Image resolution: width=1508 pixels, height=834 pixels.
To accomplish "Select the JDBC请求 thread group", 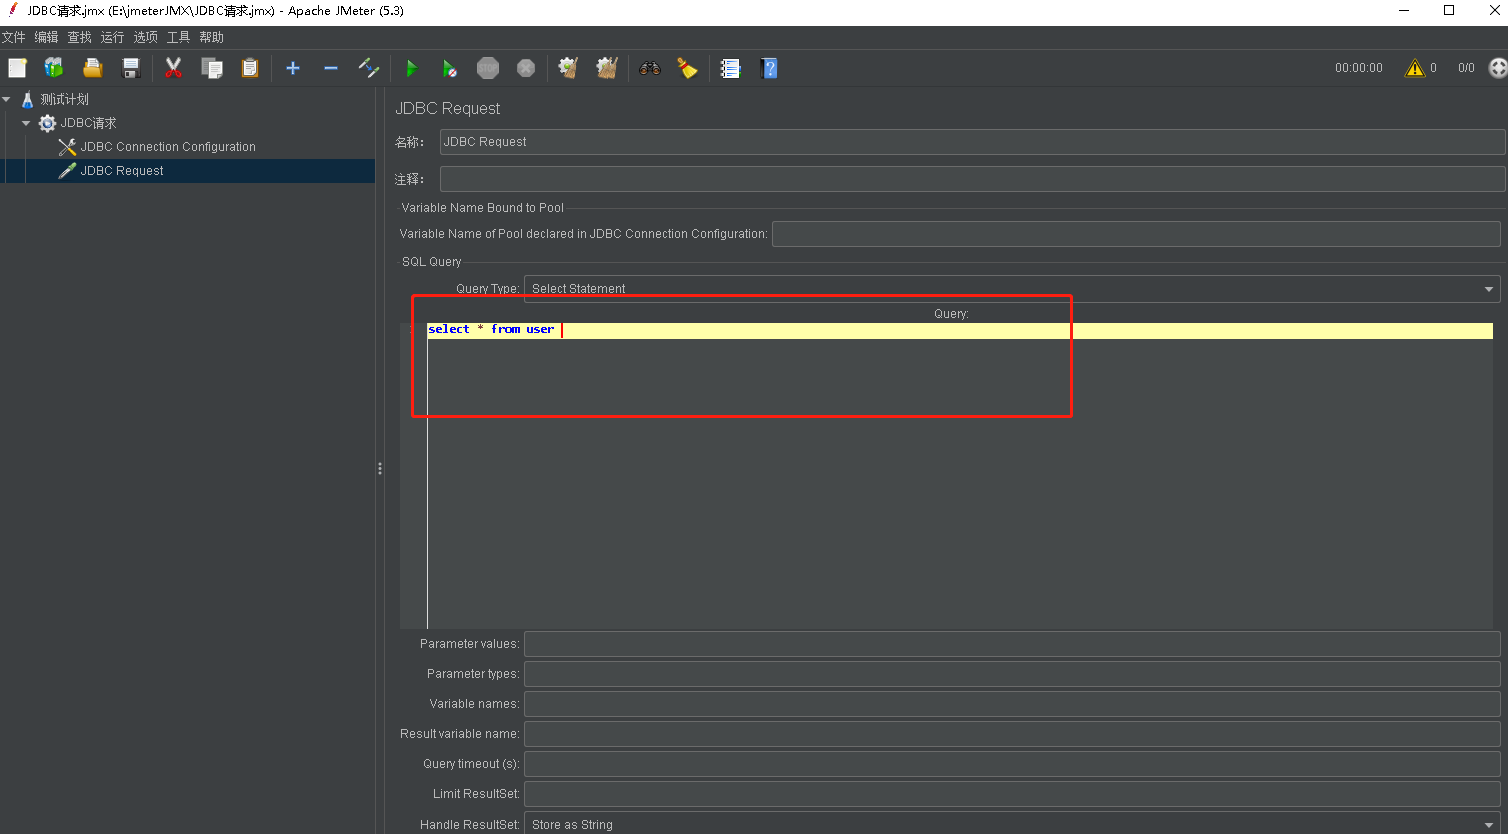I will click(x=88, y=123).
